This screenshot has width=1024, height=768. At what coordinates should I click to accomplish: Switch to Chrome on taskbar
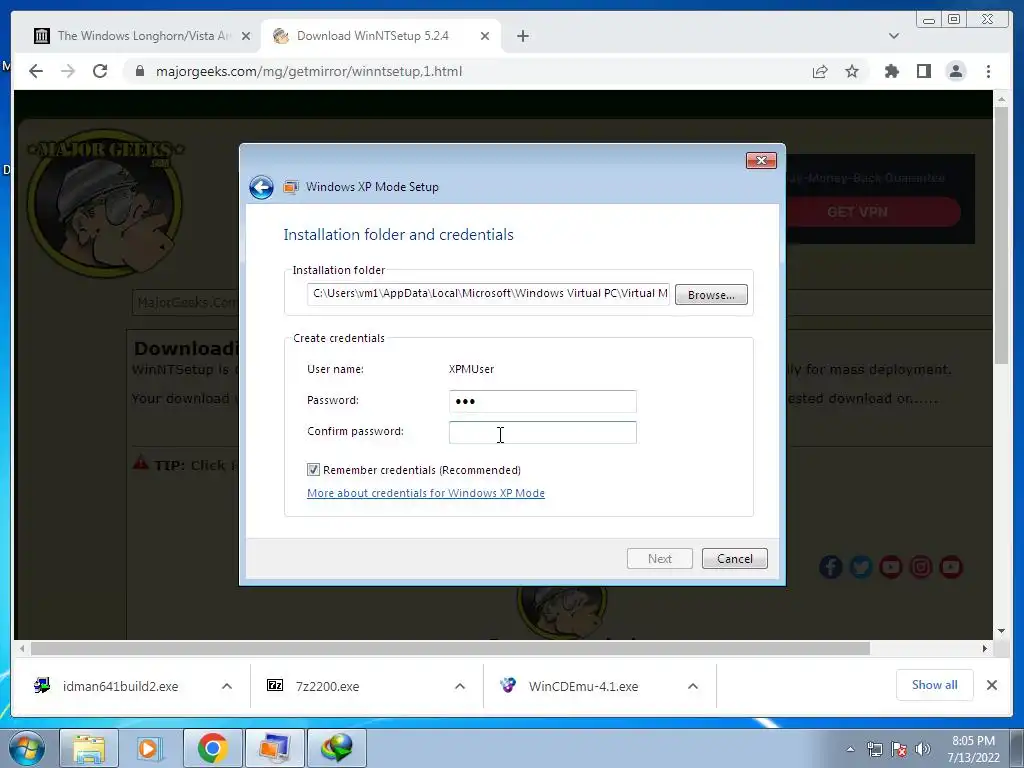pyautogui.click(x=212, y=748)
